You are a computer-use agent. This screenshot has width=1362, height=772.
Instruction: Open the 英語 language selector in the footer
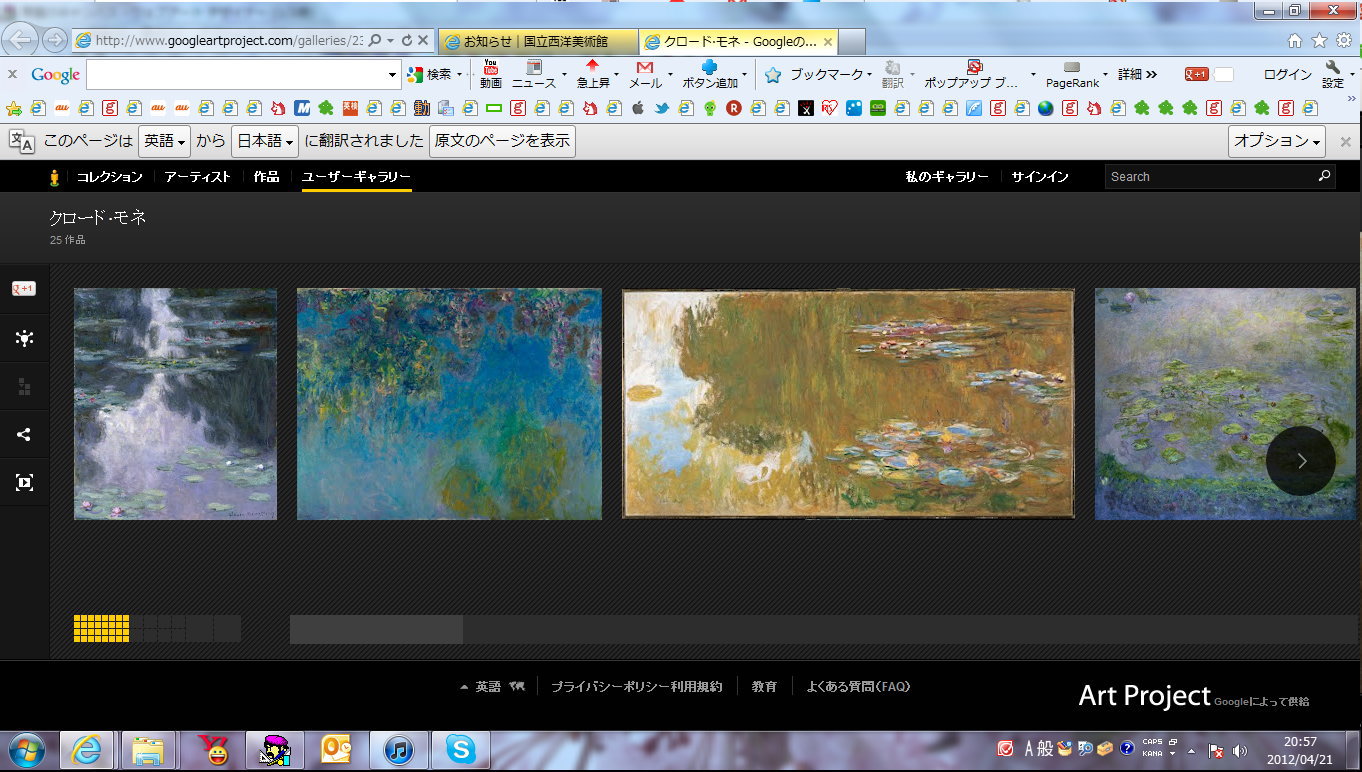click(x=491, y=687)
